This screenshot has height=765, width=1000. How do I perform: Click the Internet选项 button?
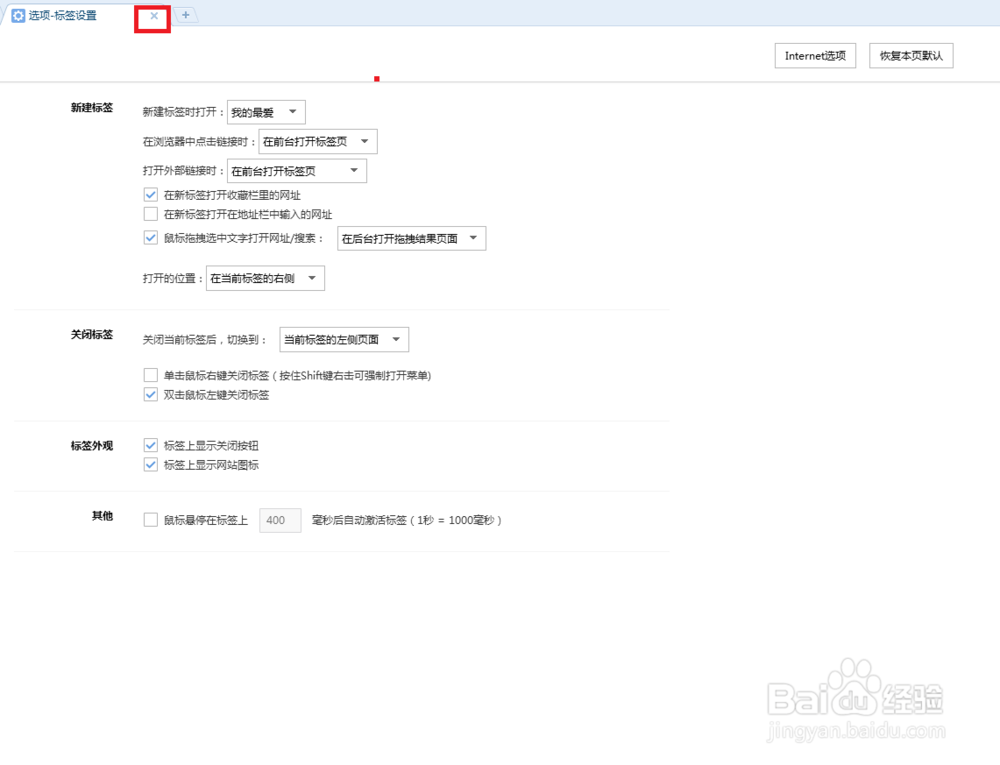pyautogui.click(x=815, y=55)
